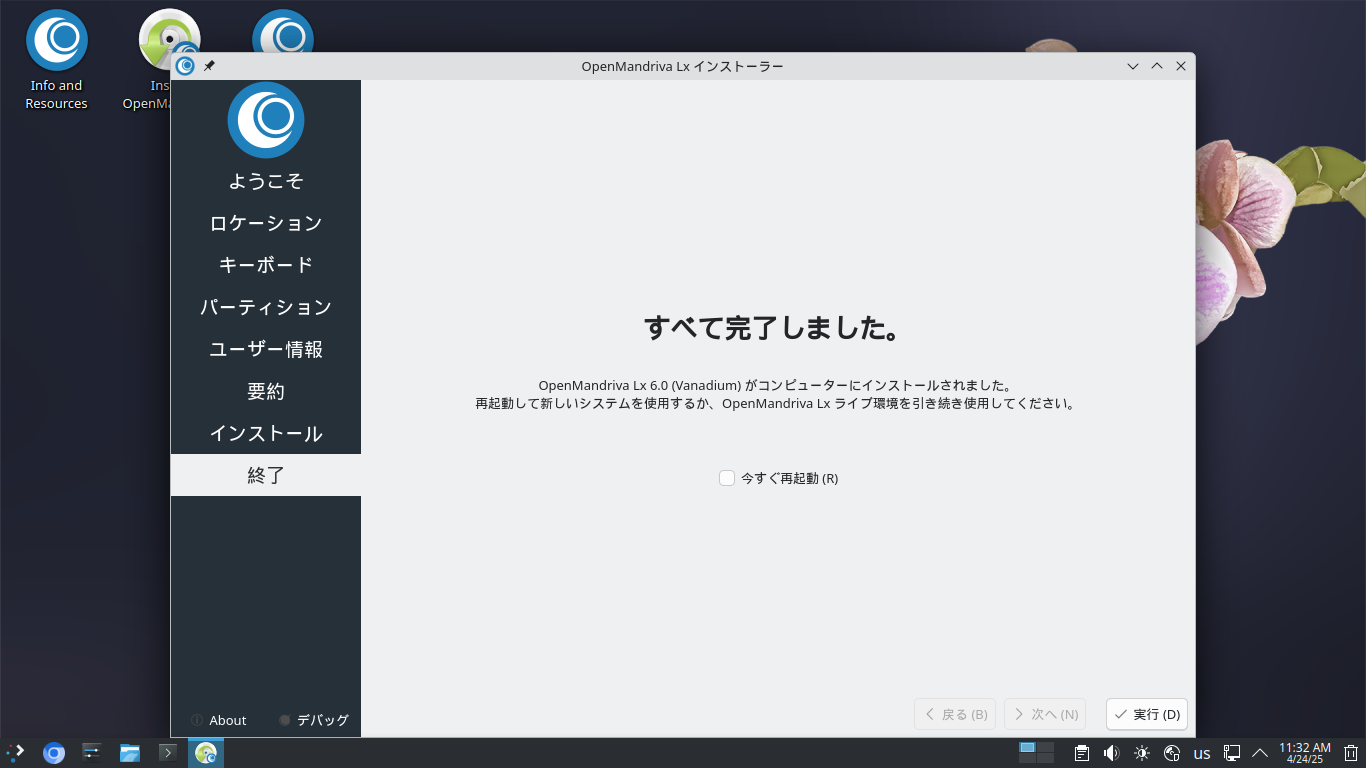Open the clock showing 11:32 AM
This screenshot has height=768, width=1366.
[x=1305, y=753]
